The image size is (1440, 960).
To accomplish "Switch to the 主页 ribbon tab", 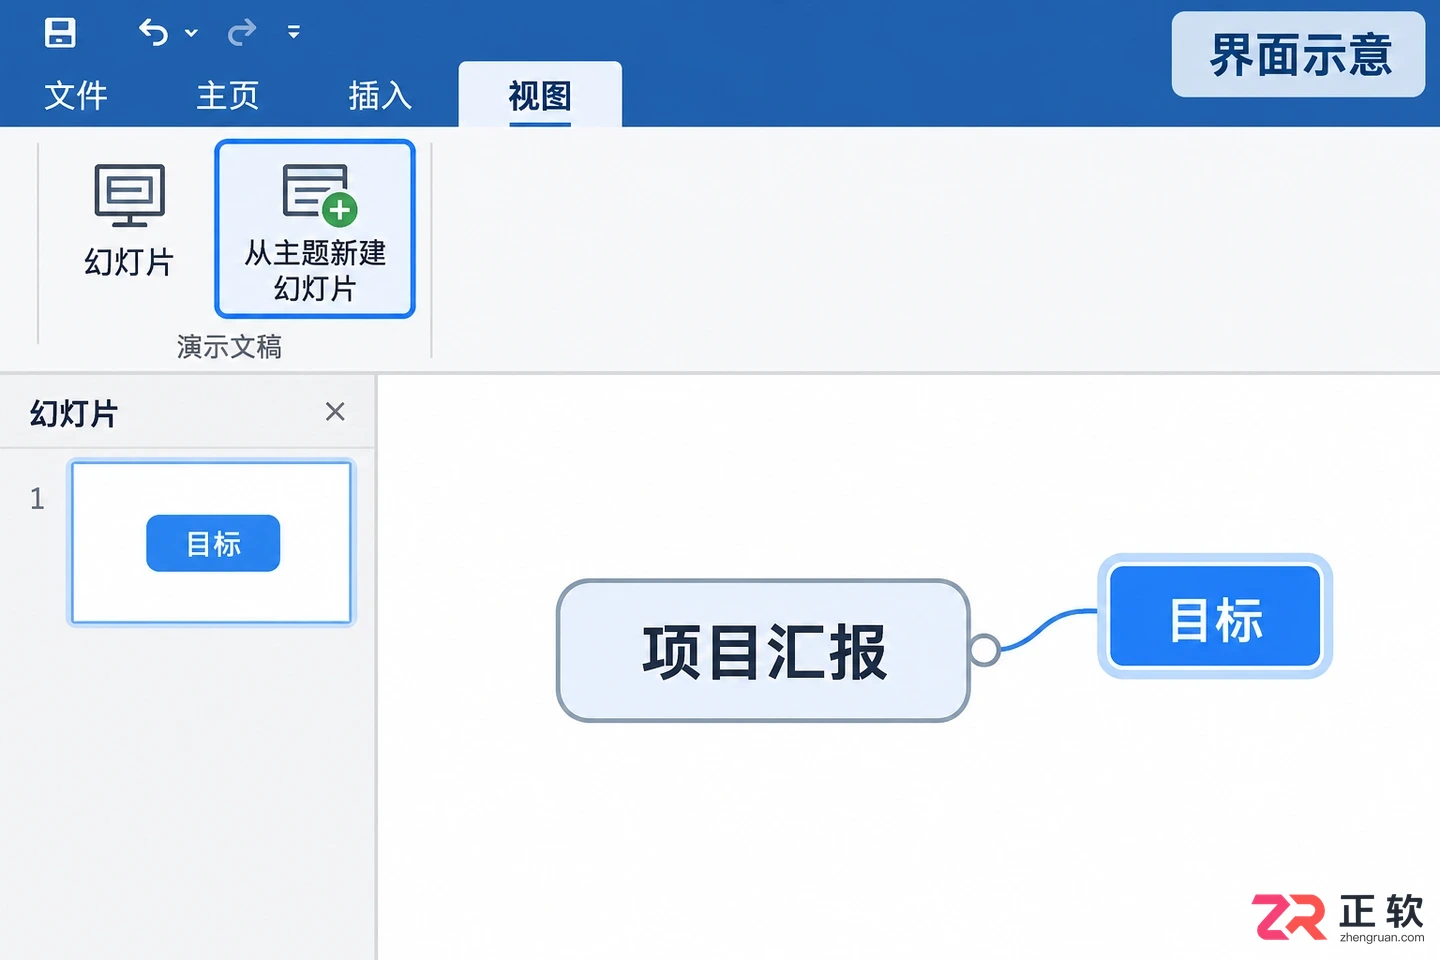I will pos(228,96).
